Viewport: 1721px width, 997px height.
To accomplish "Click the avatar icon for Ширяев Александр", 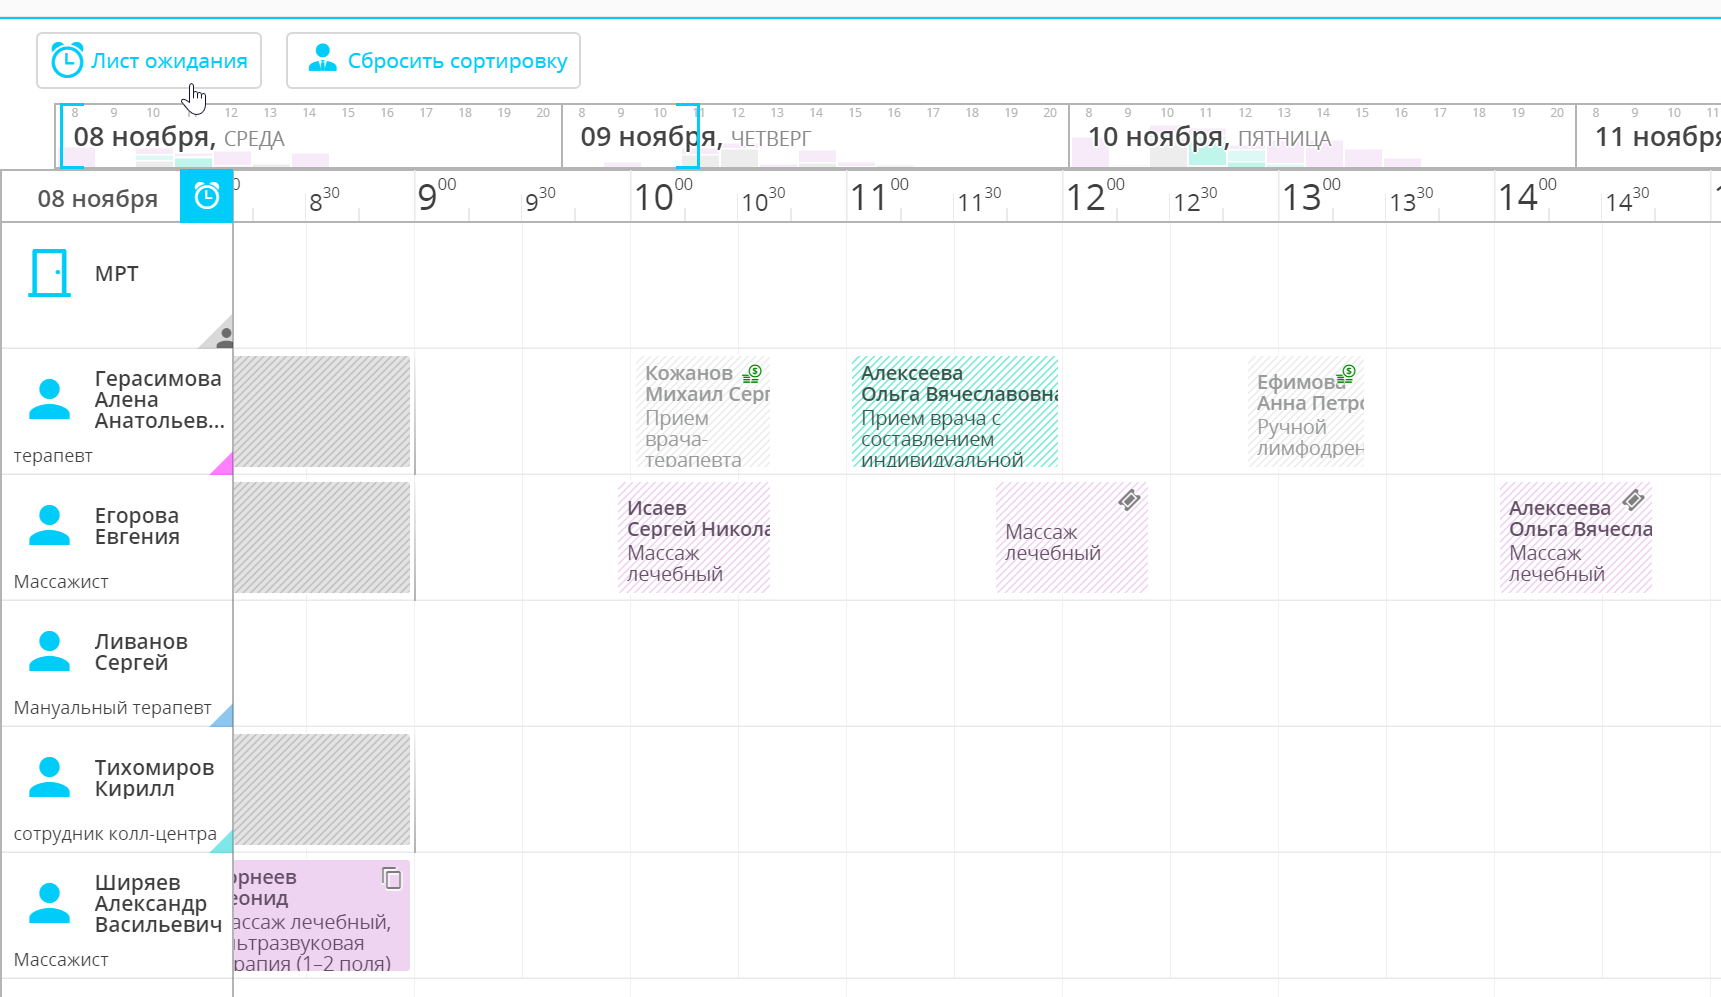I will (x=49, y=903).
